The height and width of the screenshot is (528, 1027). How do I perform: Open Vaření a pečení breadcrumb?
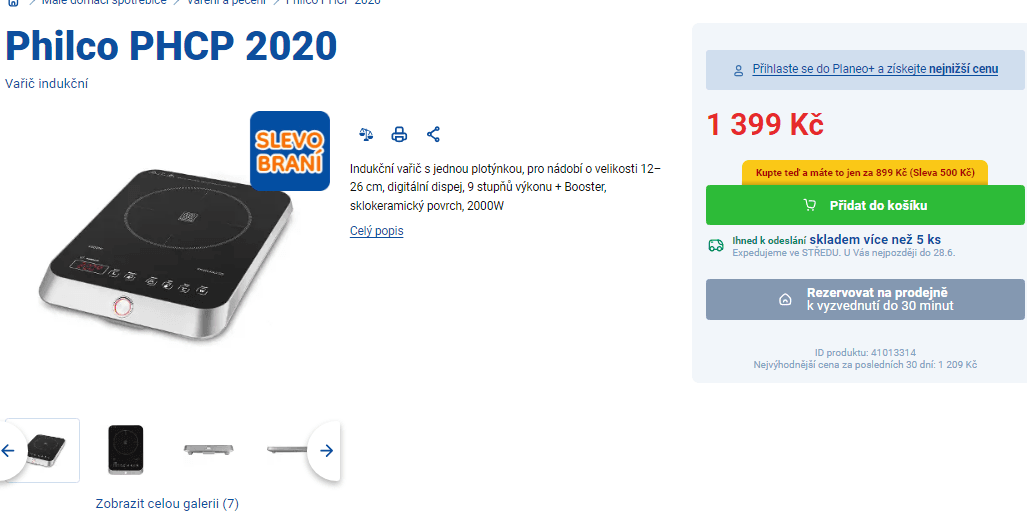(x=227, y=2)
